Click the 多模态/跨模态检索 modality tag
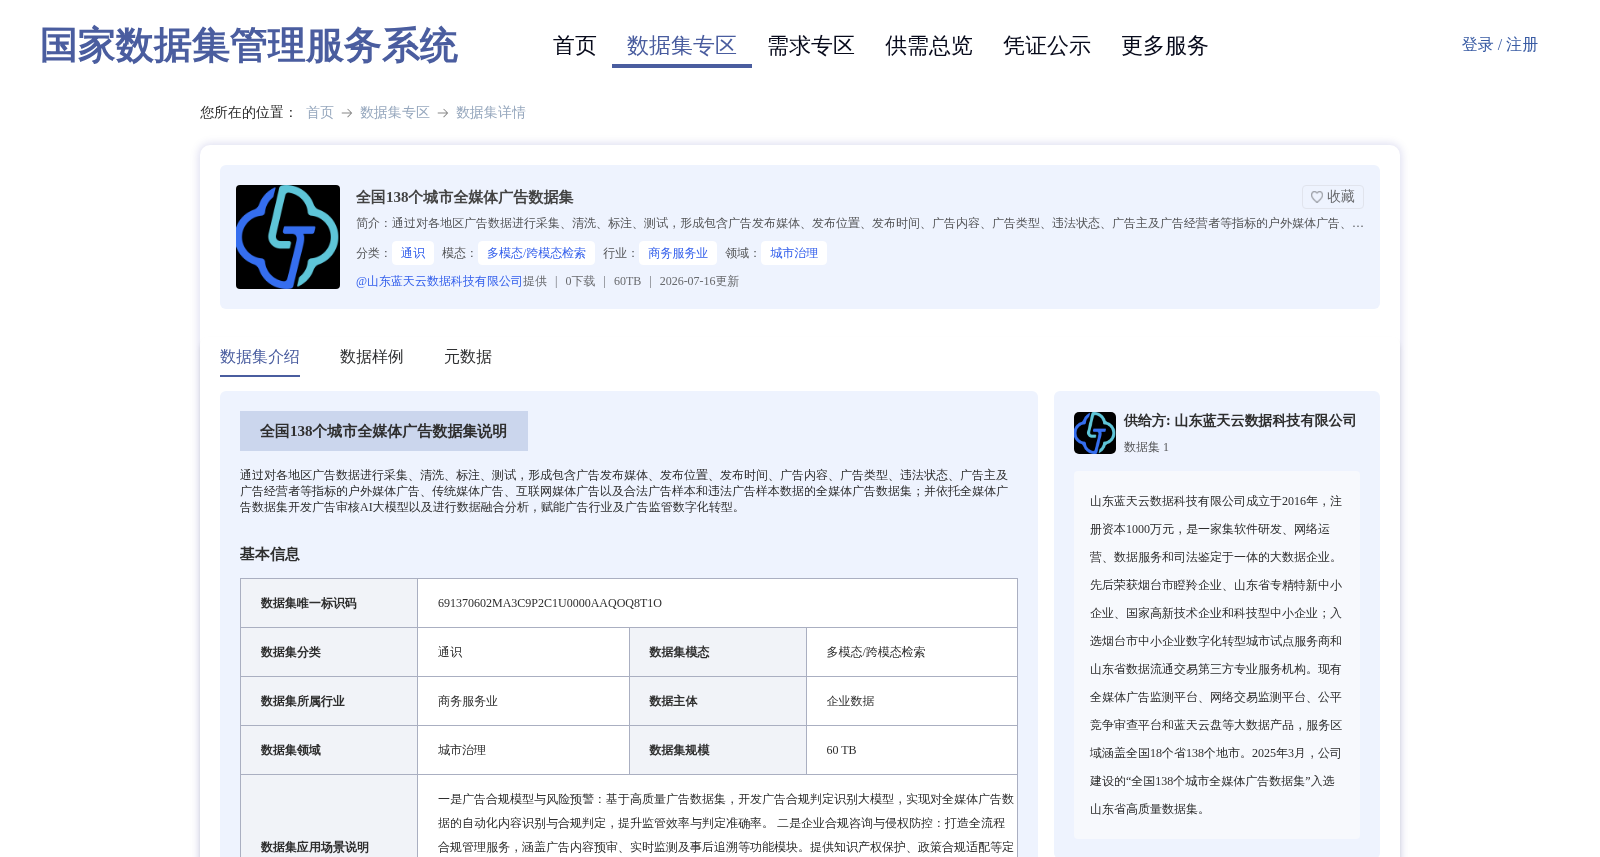 coord(536,253)
